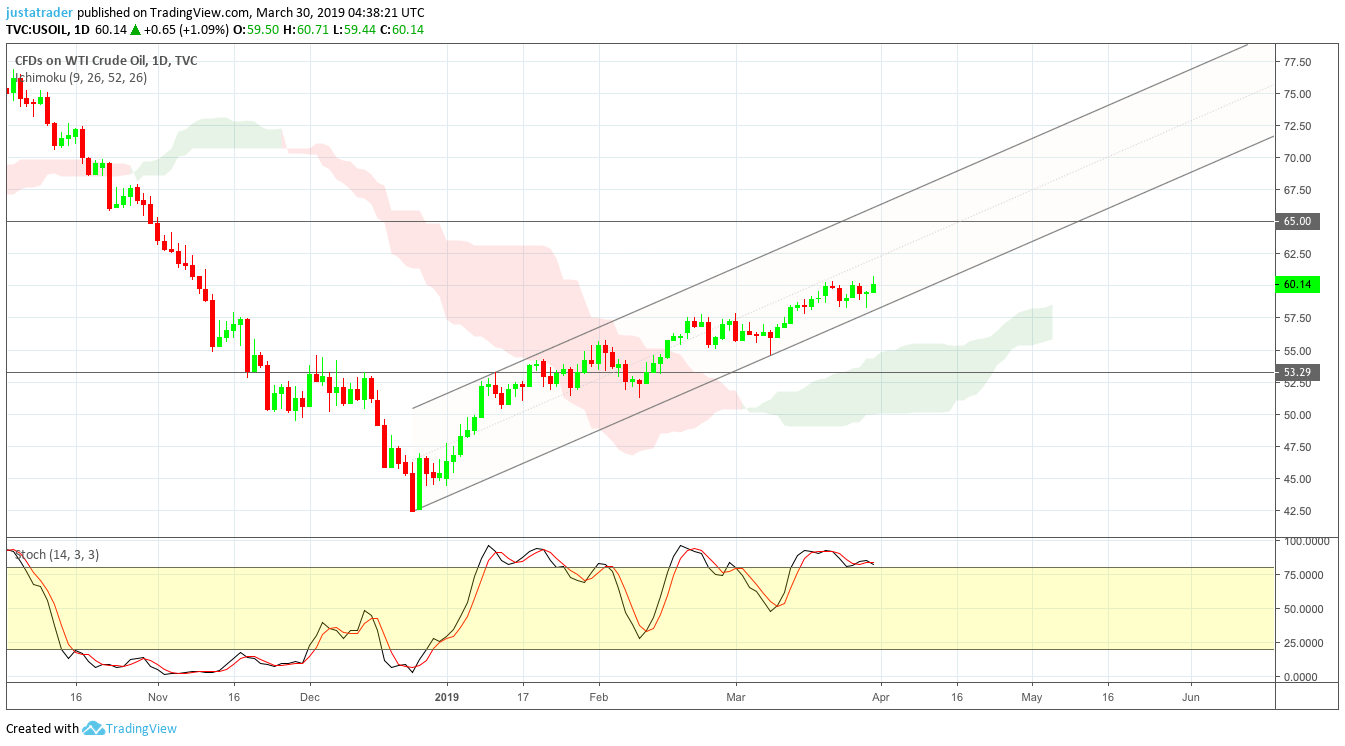Click the 53.29 horizontal line price tag
This screenshot has width=1345, height=746.
(1298, 372)
